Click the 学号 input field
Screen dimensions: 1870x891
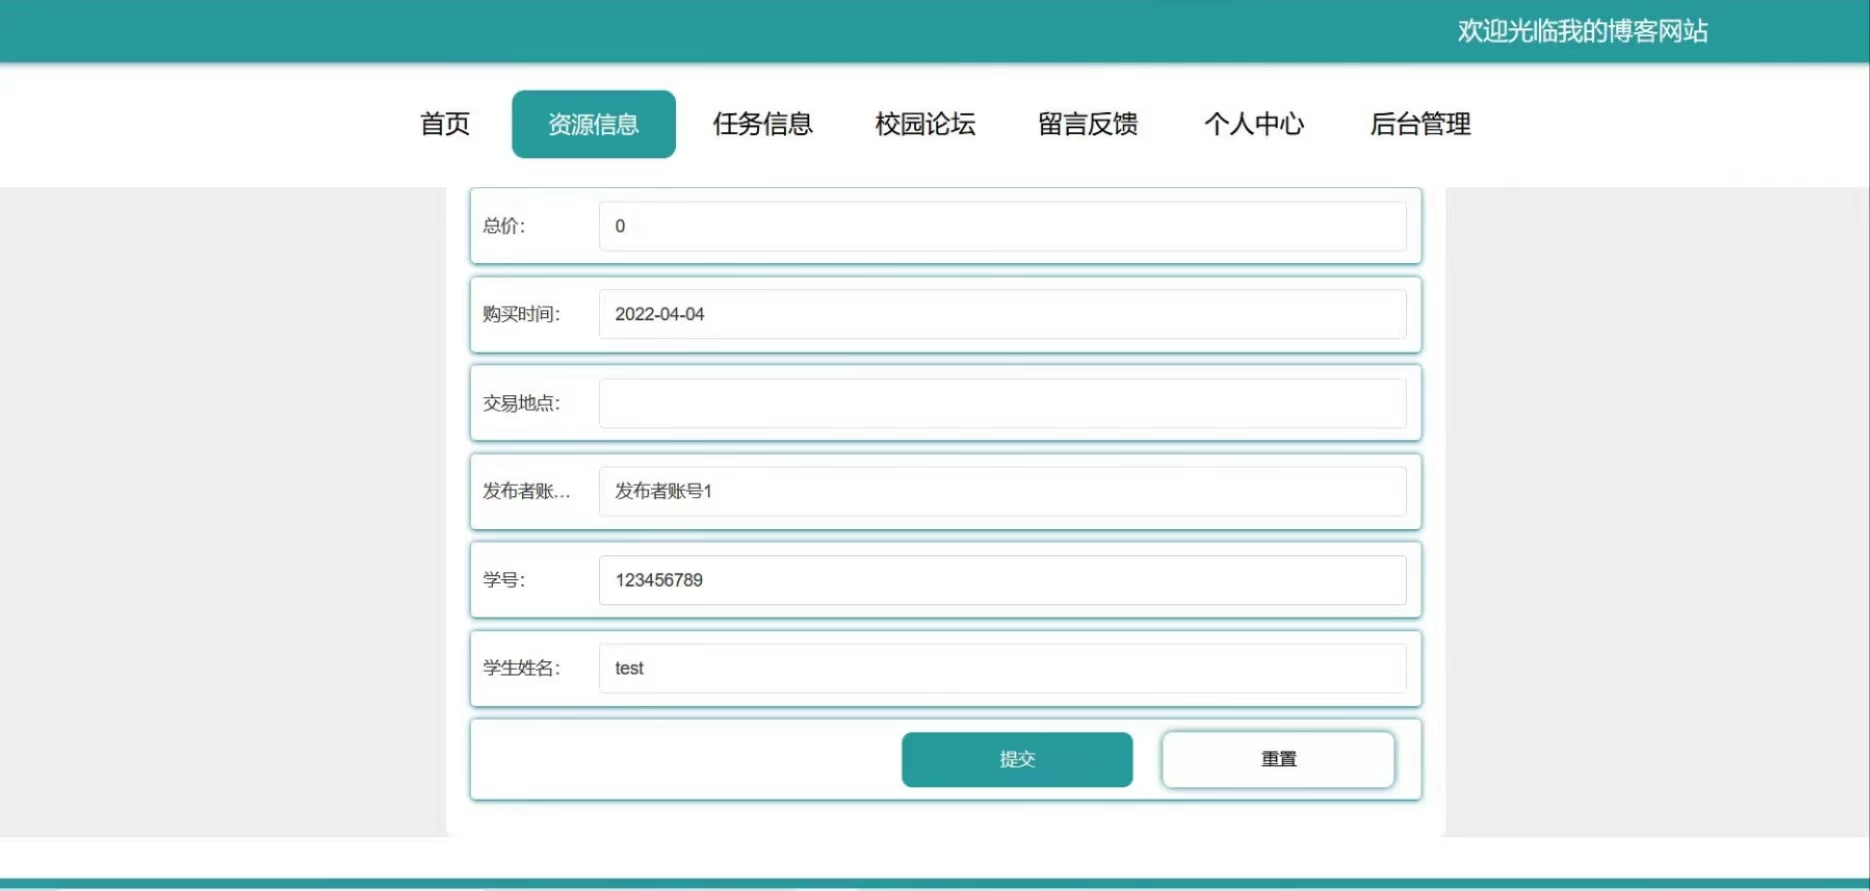pos(1003,580)
